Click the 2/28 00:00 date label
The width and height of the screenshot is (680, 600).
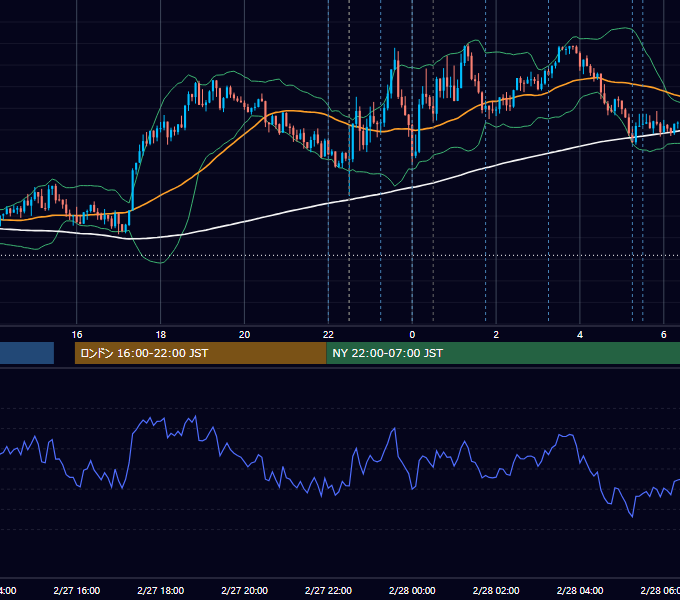412,590
